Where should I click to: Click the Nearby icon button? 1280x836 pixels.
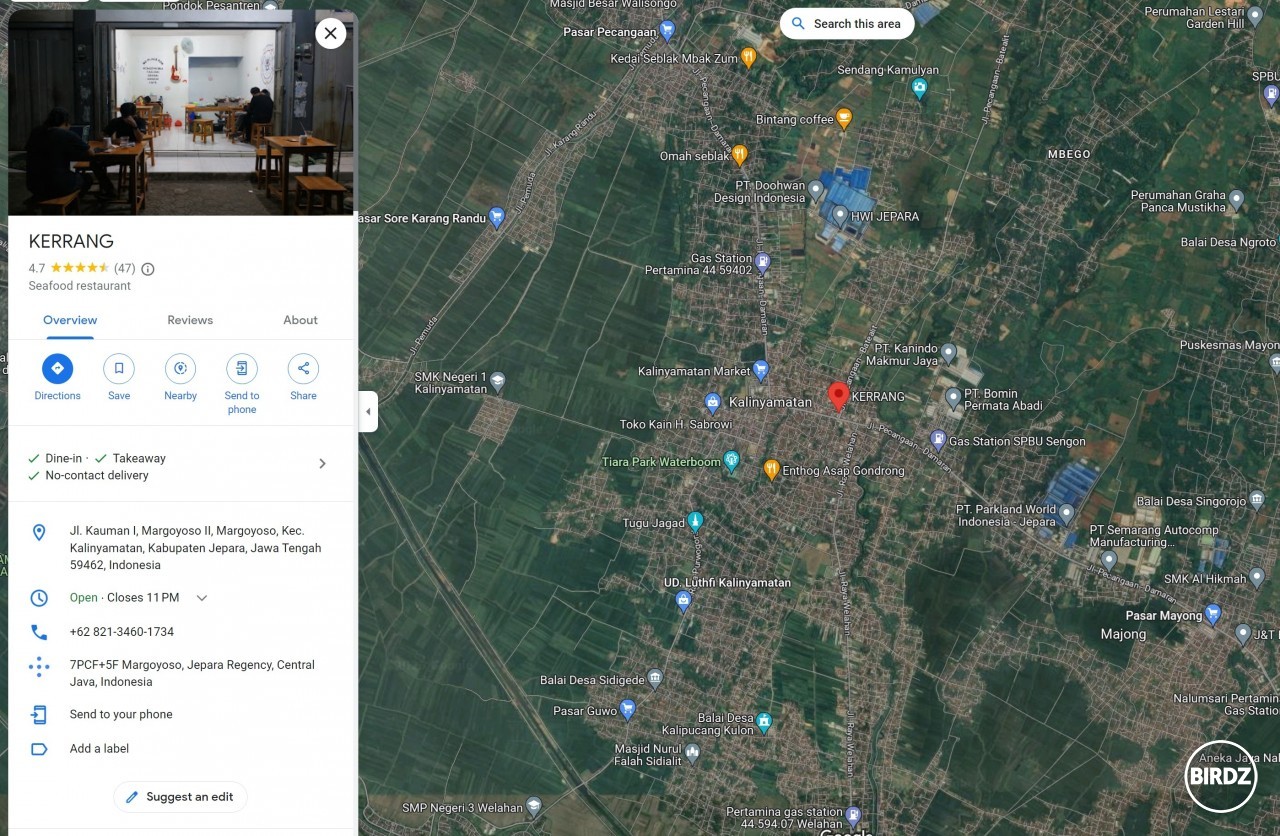pyautogui.click(x=180, y=368)
